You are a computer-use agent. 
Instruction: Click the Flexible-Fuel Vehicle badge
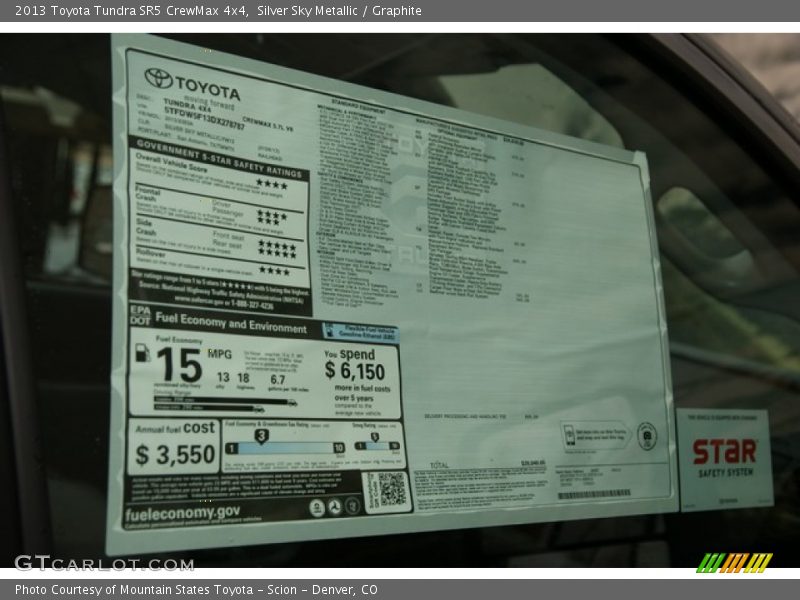click(x=360, y=332)
